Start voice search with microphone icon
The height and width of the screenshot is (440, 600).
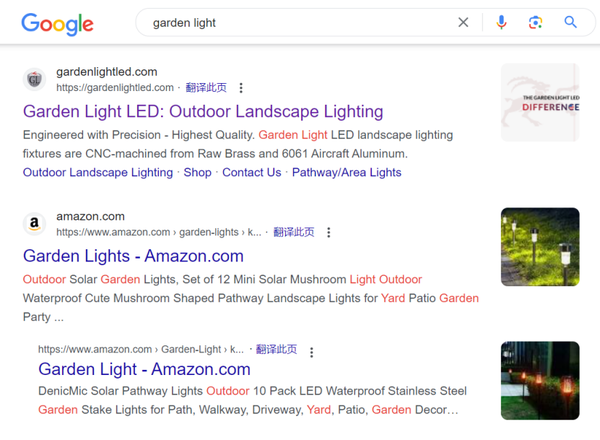tap(501, 23)
